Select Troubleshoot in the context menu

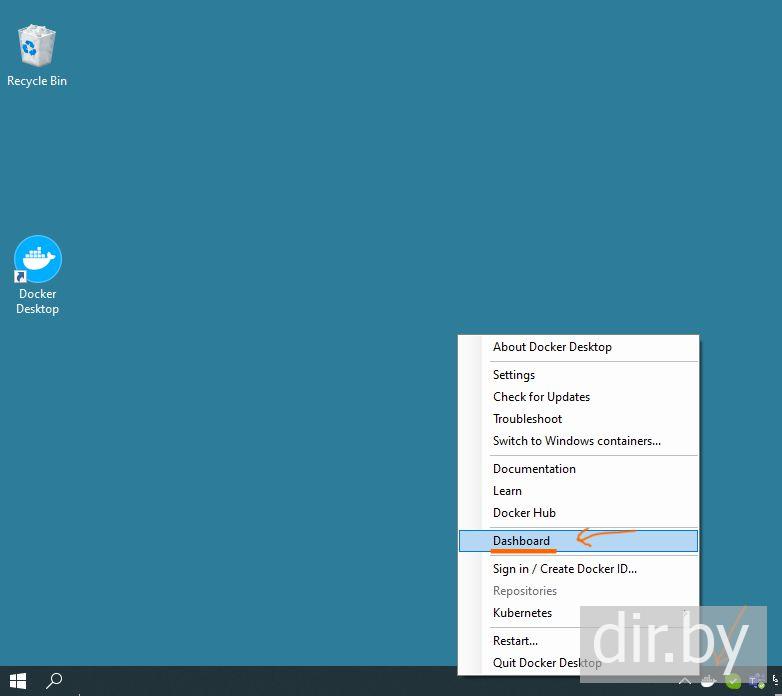tap(579, 419)
